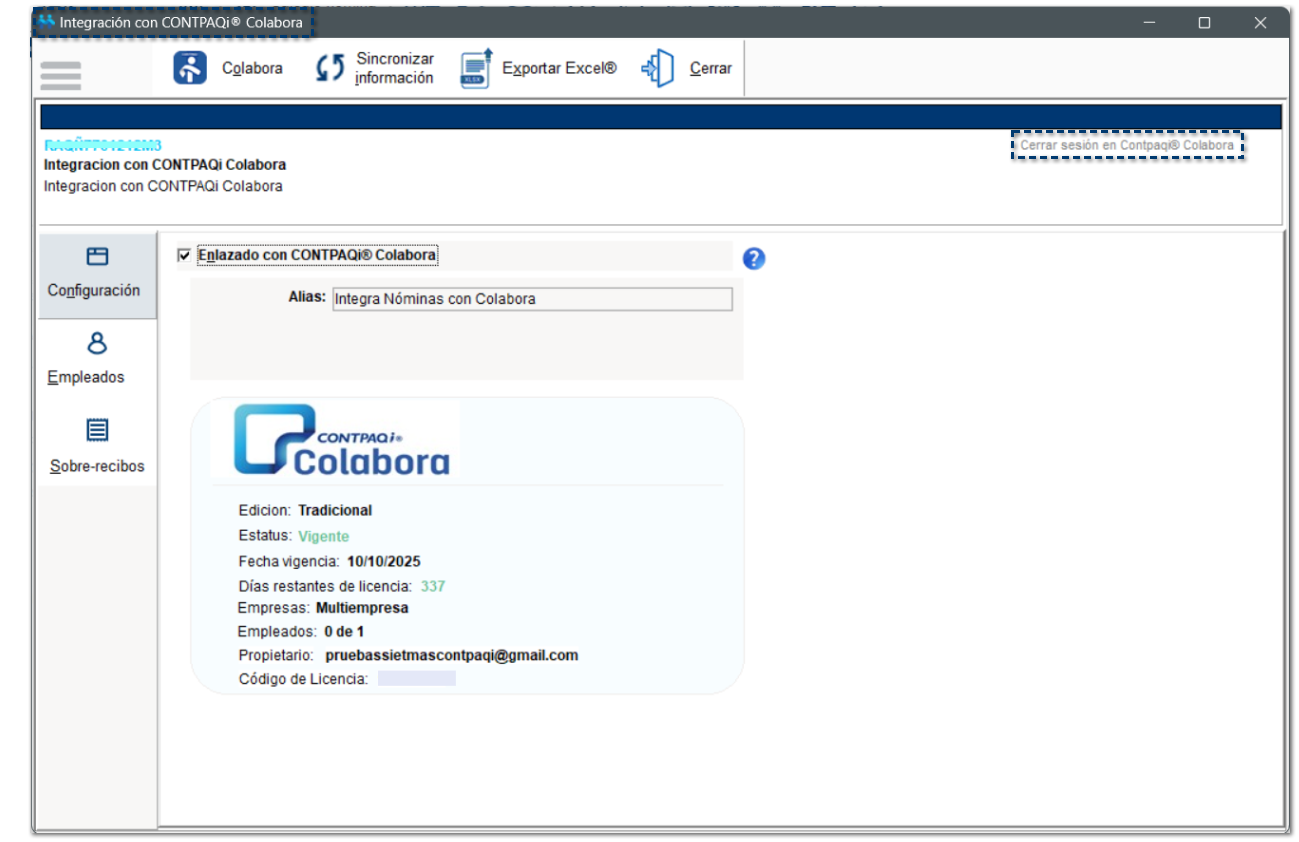Minimize the Integración con CONTPAQi window
1299x842 pixels.
(1150, 22)
